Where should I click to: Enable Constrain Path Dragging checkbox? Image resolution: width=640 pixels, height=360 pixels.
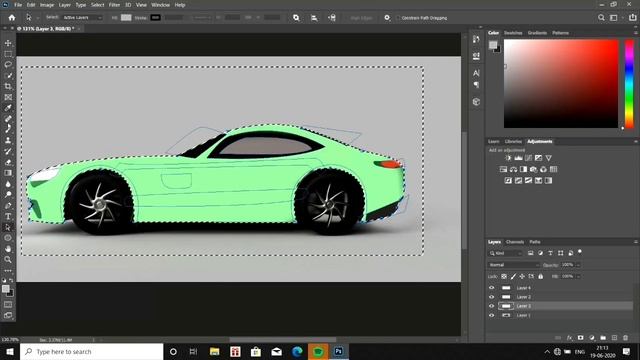[398, 18]
